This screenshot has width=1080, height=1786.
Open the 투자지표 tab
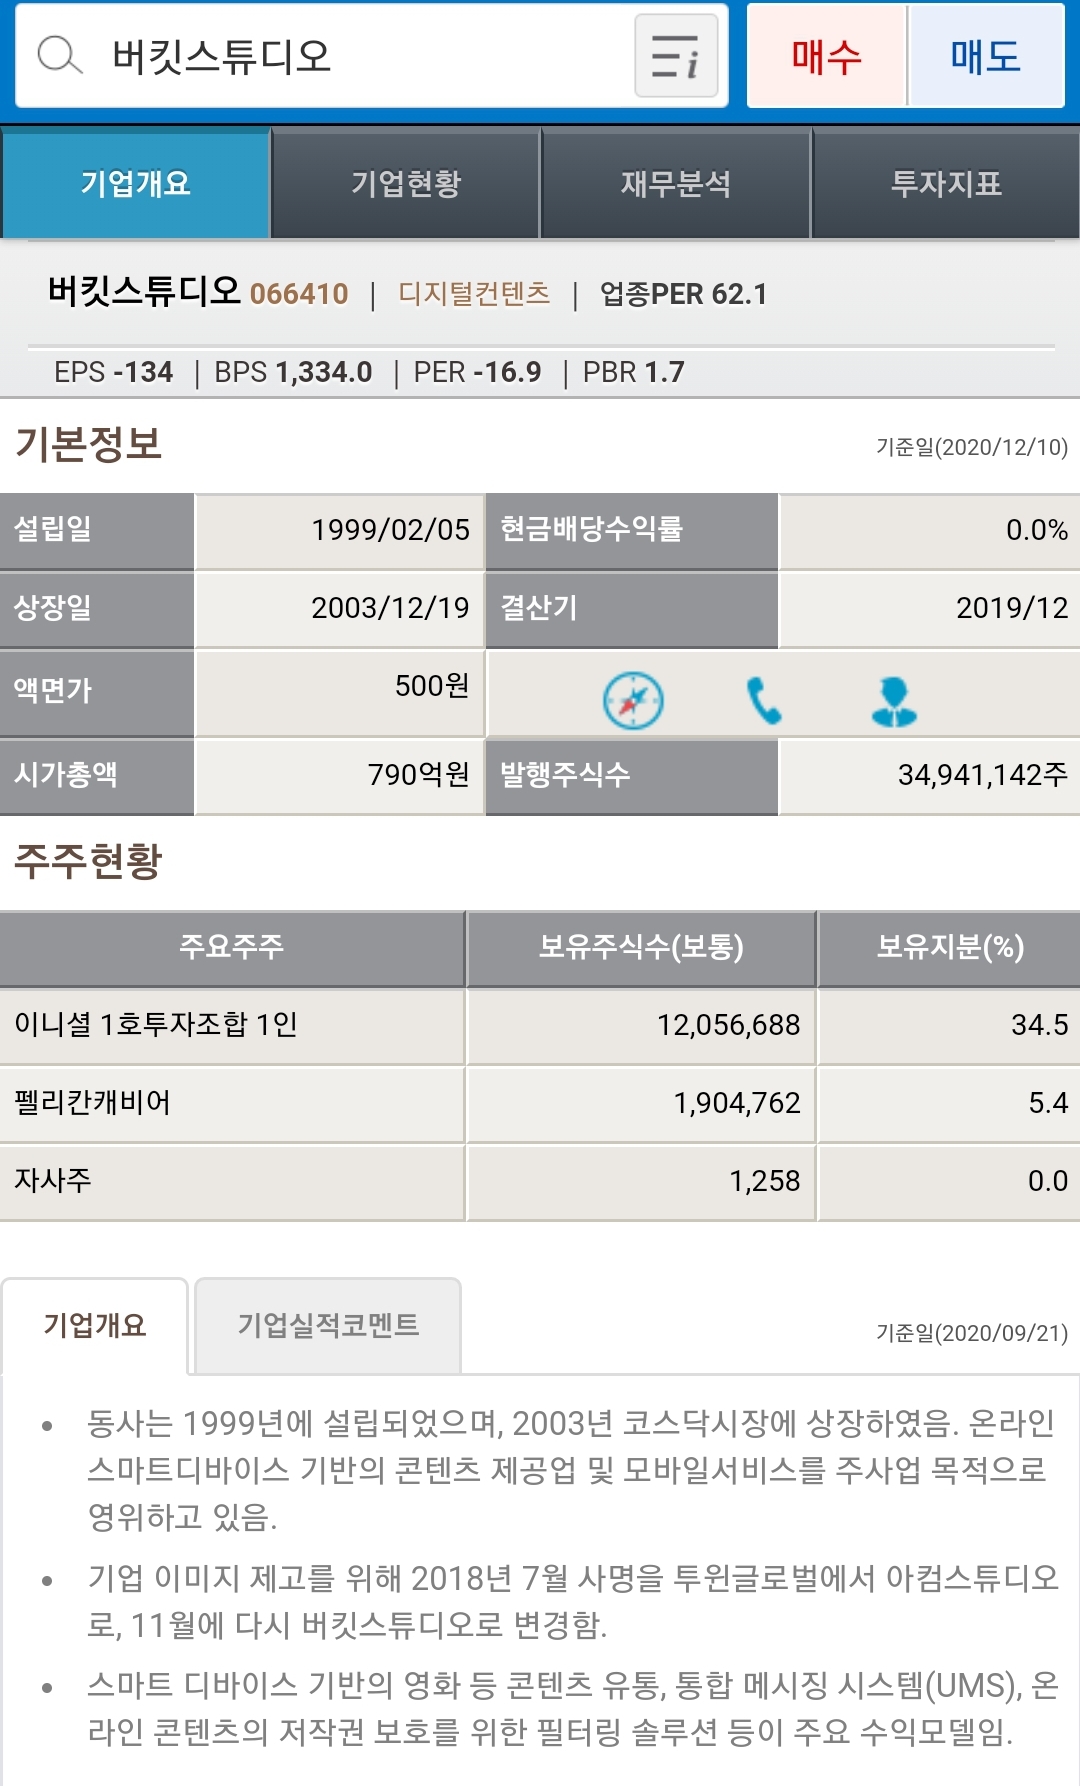point(946,183)
